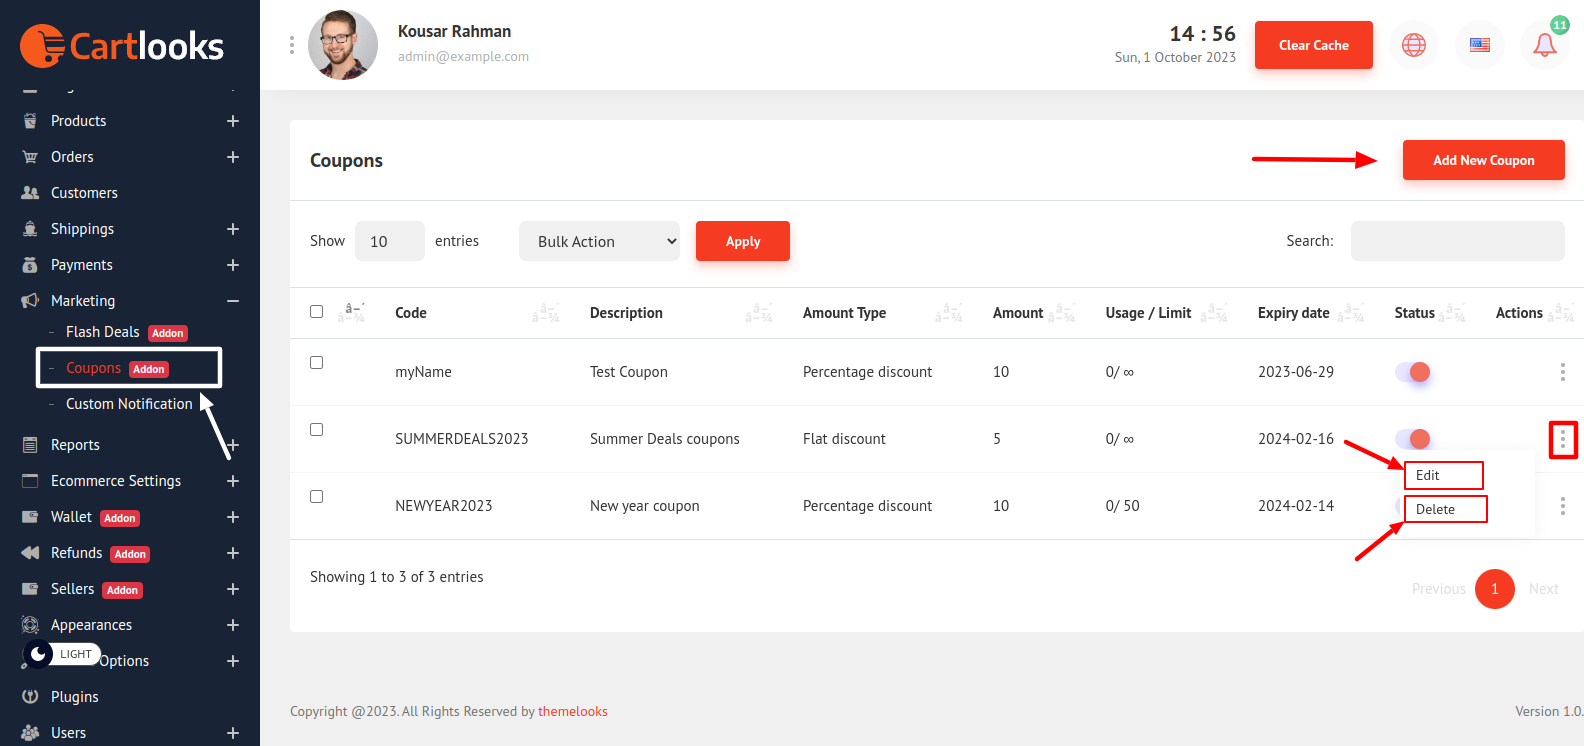Open three-dot actions for myName coupon
Viewport: 1584px width, 746px height.
pos(1562,372)
